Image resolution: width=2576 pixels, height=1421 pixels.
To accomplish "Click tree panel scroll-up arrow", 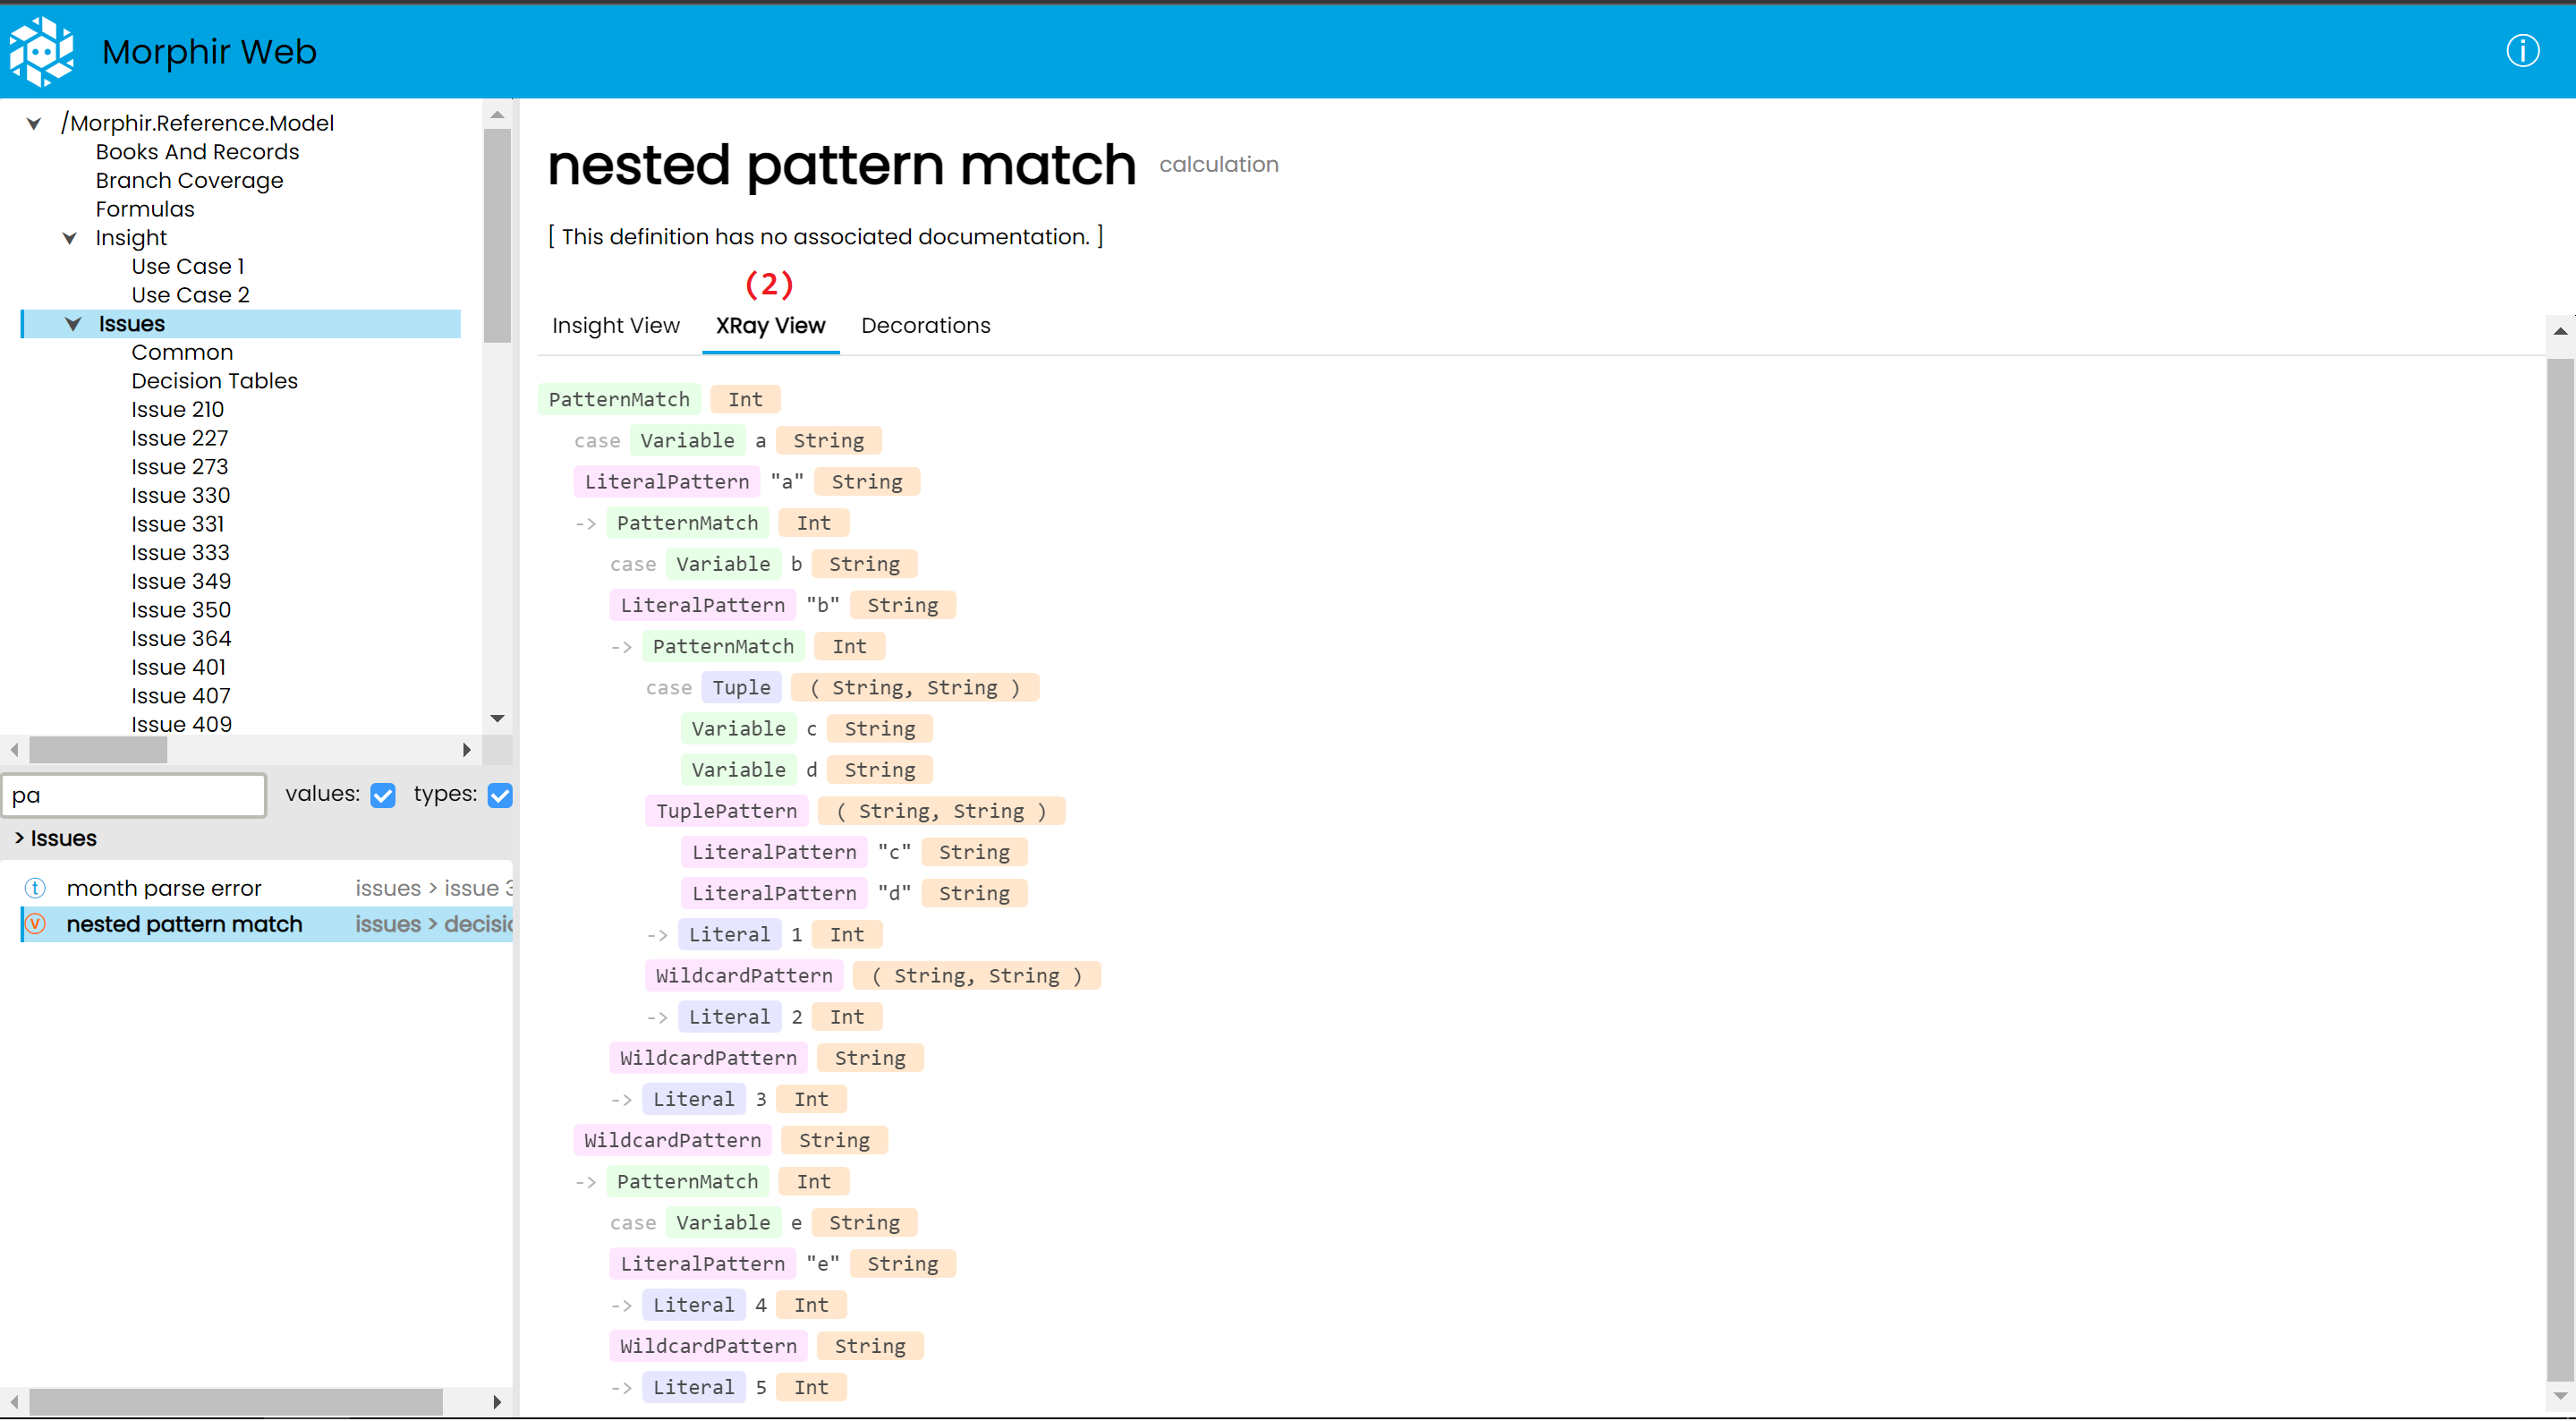I will 497,115.
